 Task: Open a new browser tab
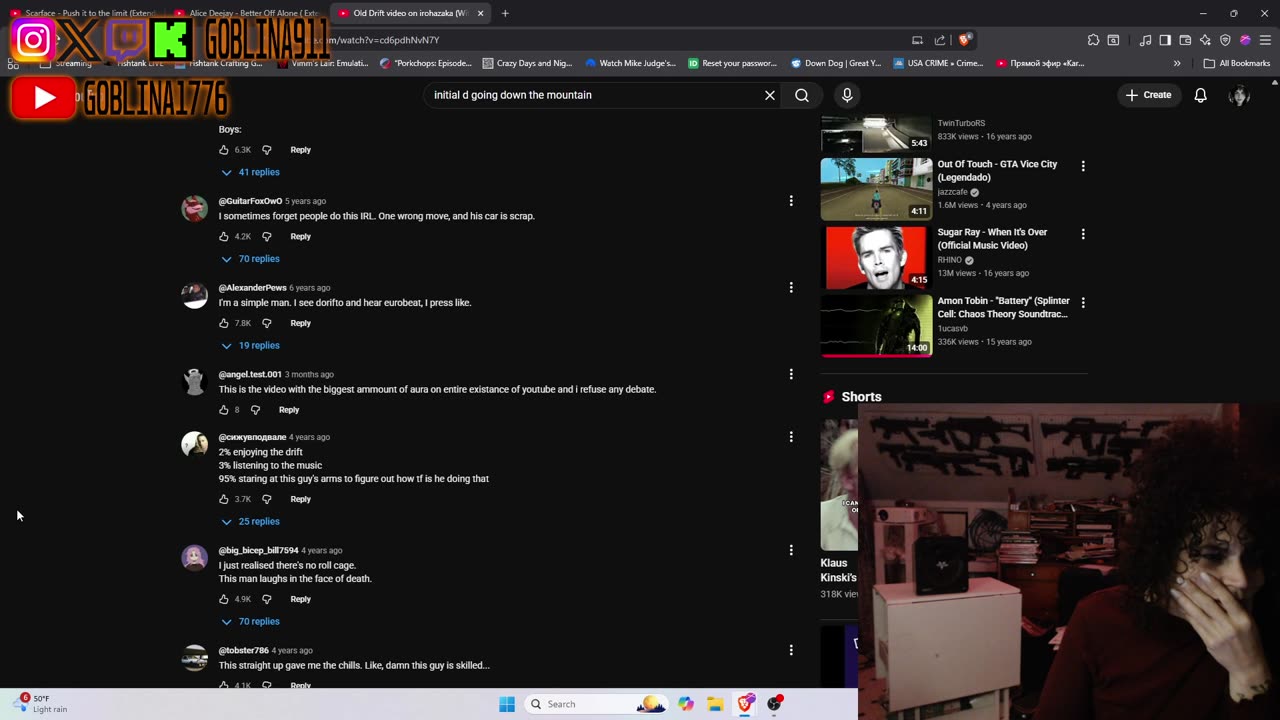(505, 13)
